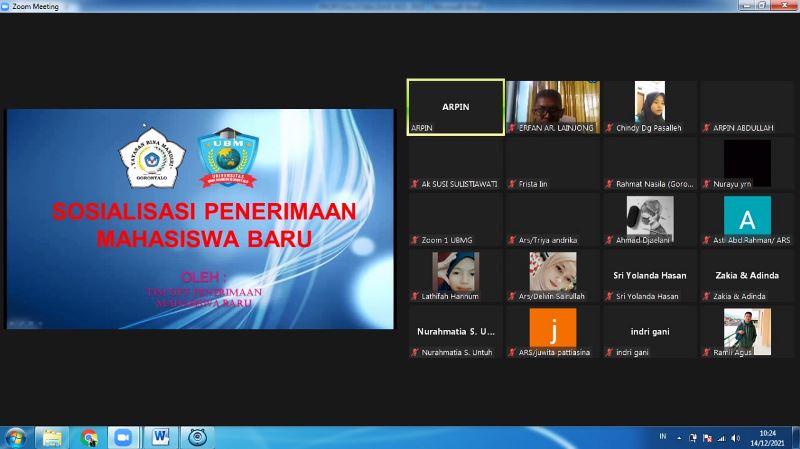
Task: Click the round blue camera app taskbar icon
Action: coord(198,437)
